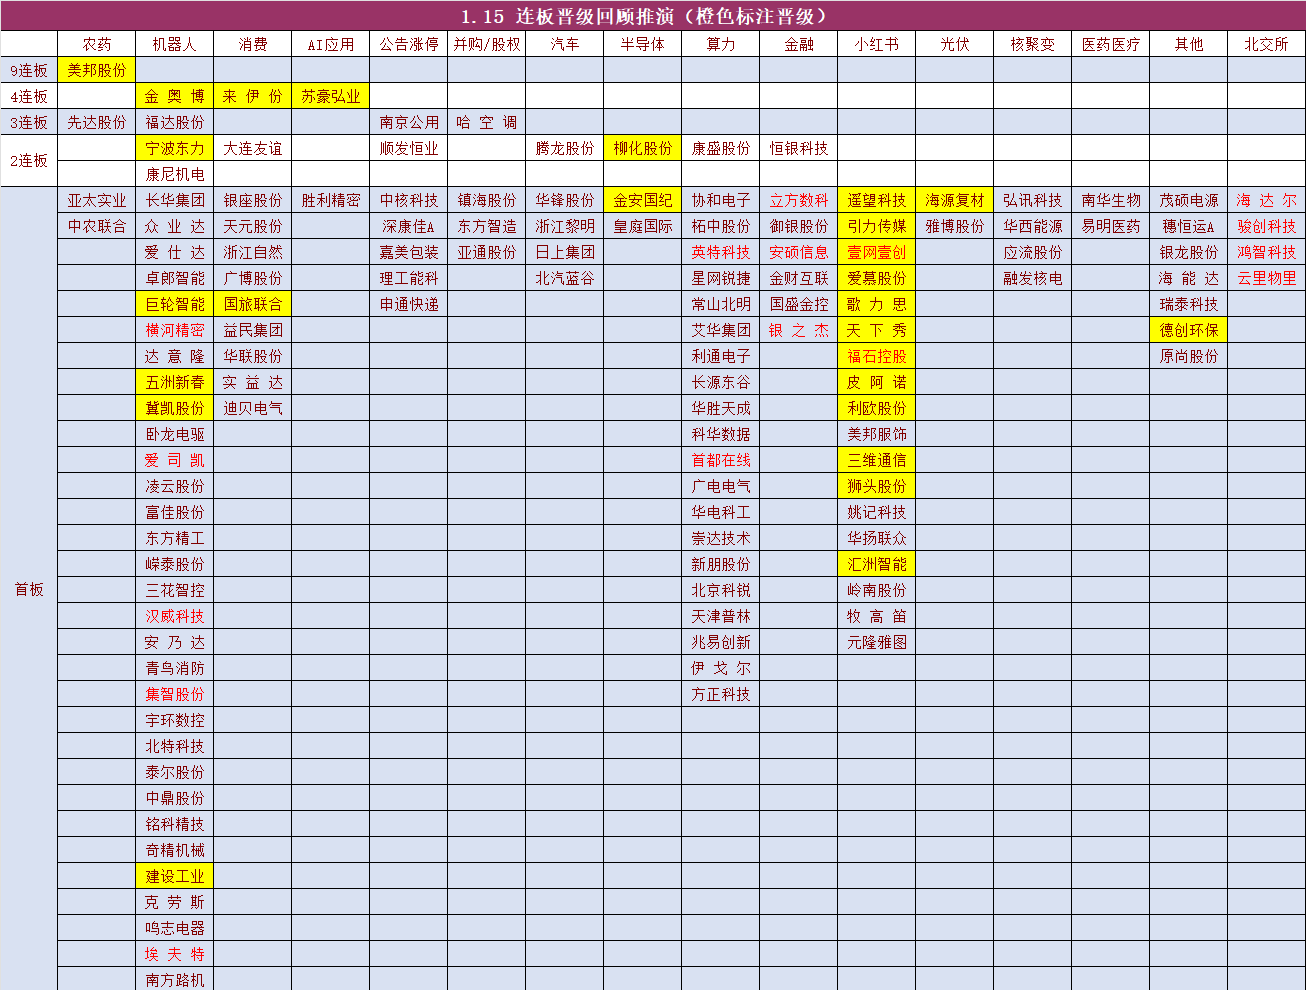Click the red cell 首都在线

pyautogui.click(x=721, y=460)
